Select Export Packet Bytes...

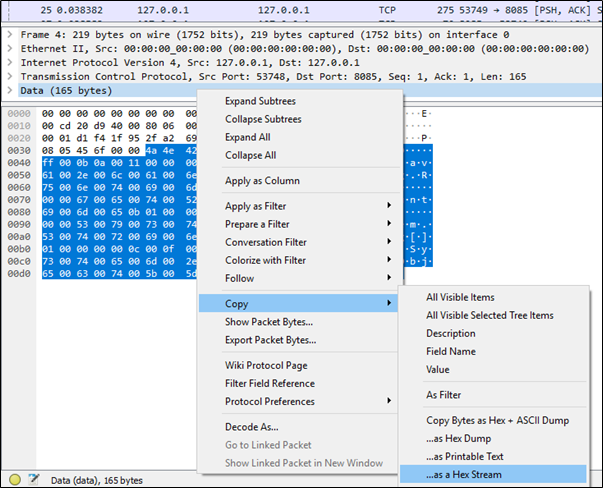point(270,340)
